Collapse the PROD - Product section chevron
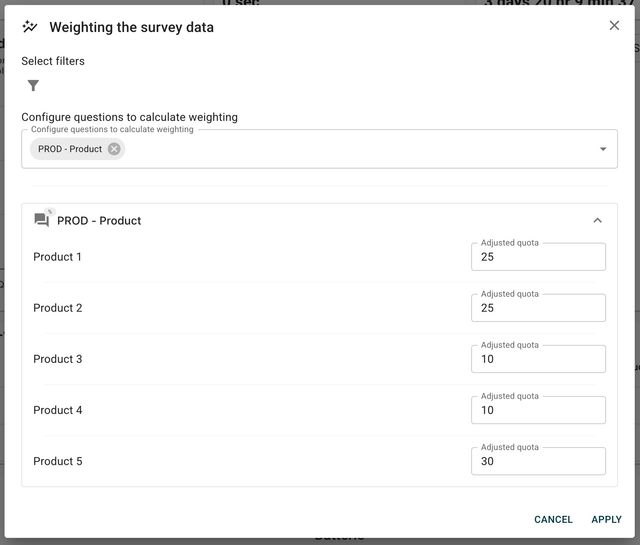Image resolution: width=640 pixels, height=545 pixels. pyautogui.click(x=597, y=220)
